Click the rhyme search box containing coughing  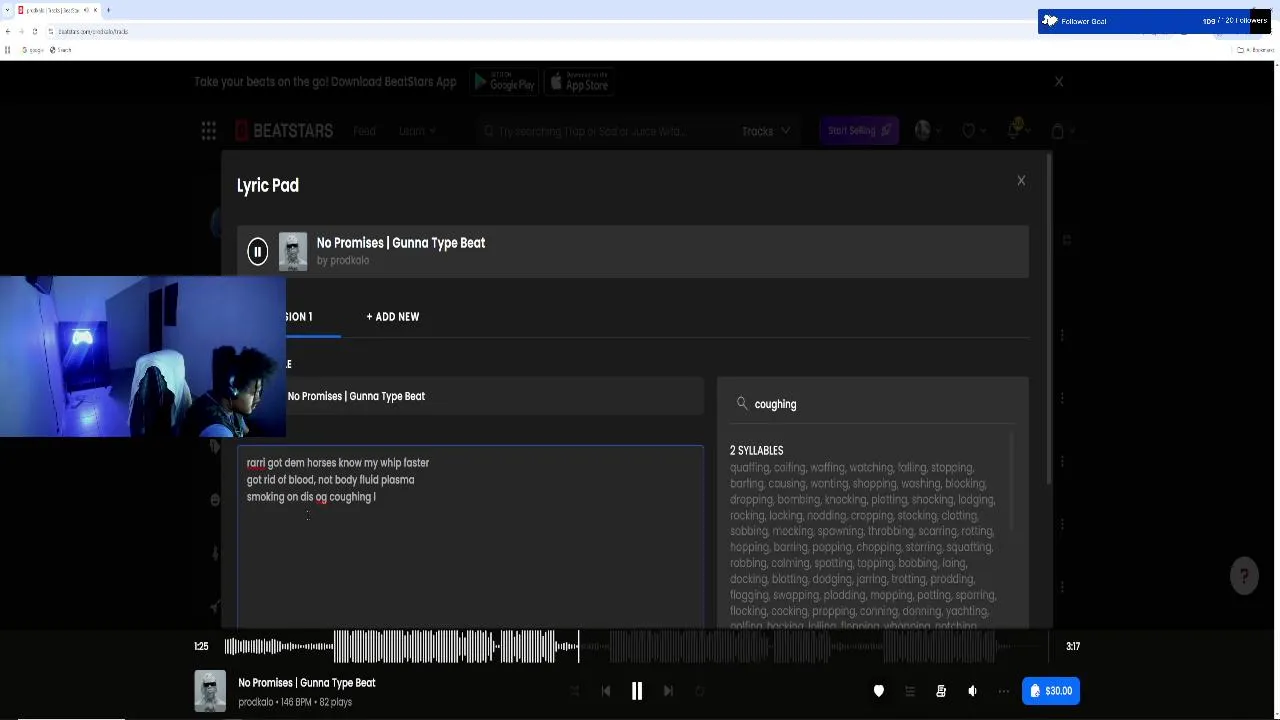[873, 404]
